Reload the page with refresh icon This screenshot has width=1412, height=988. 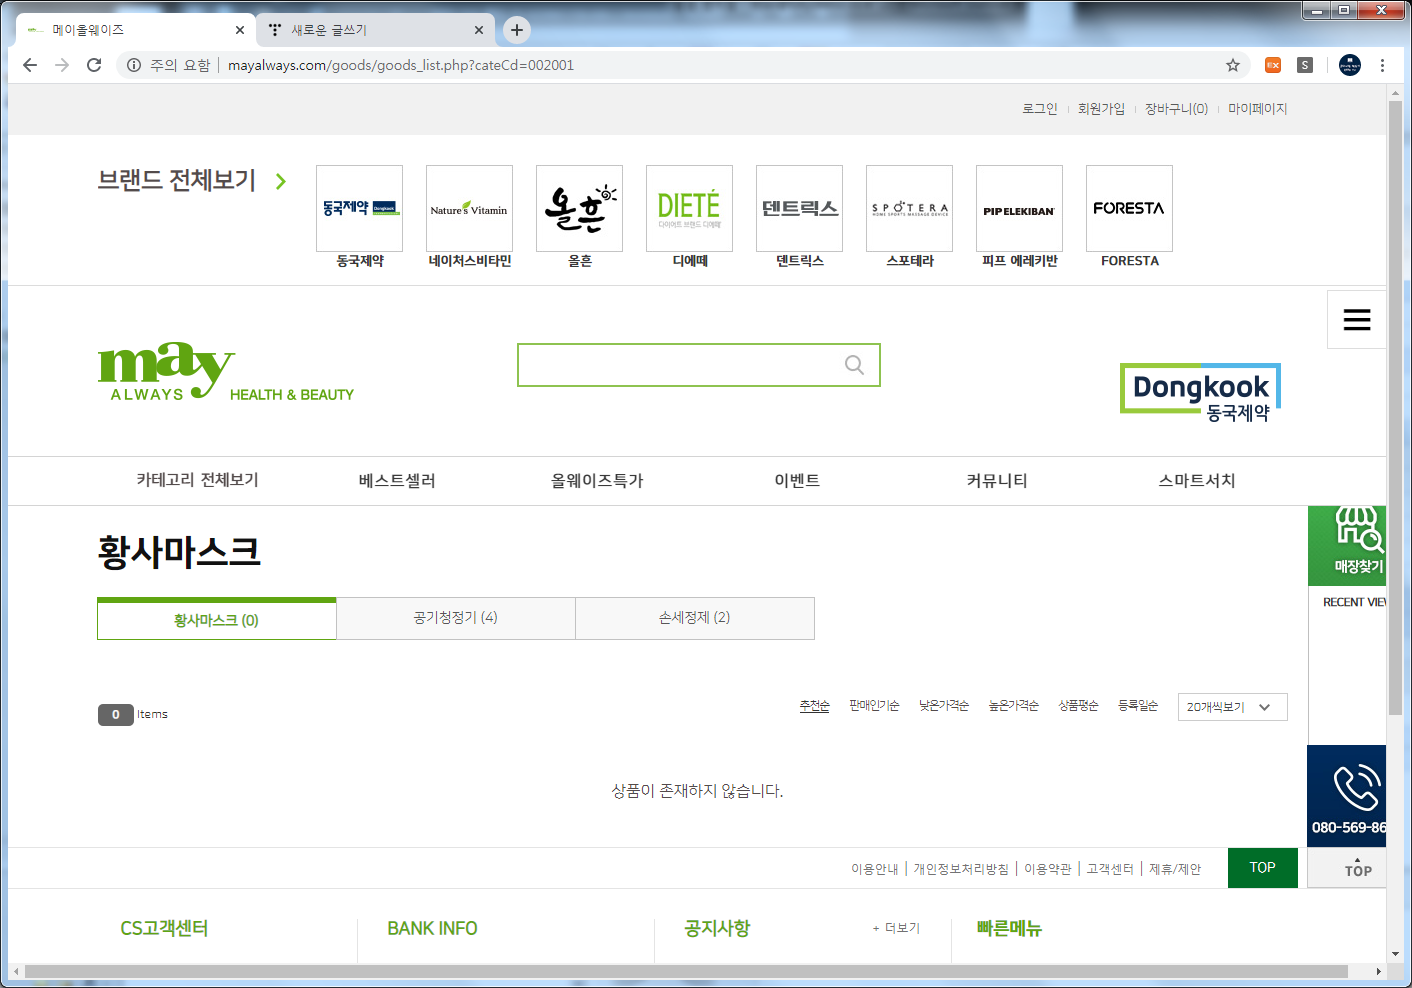click(94, 65)
